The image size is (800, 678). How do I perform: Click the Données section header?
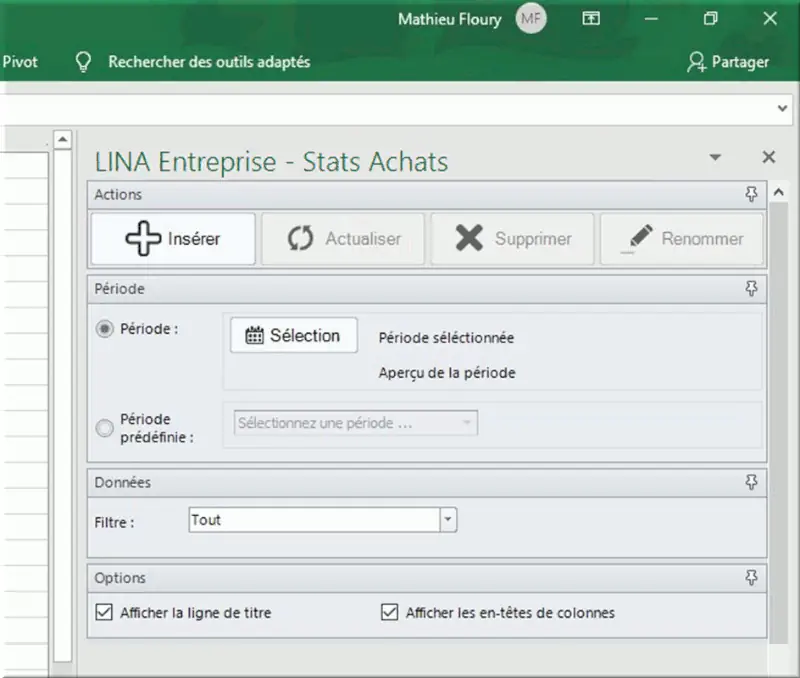pos(427,483)
